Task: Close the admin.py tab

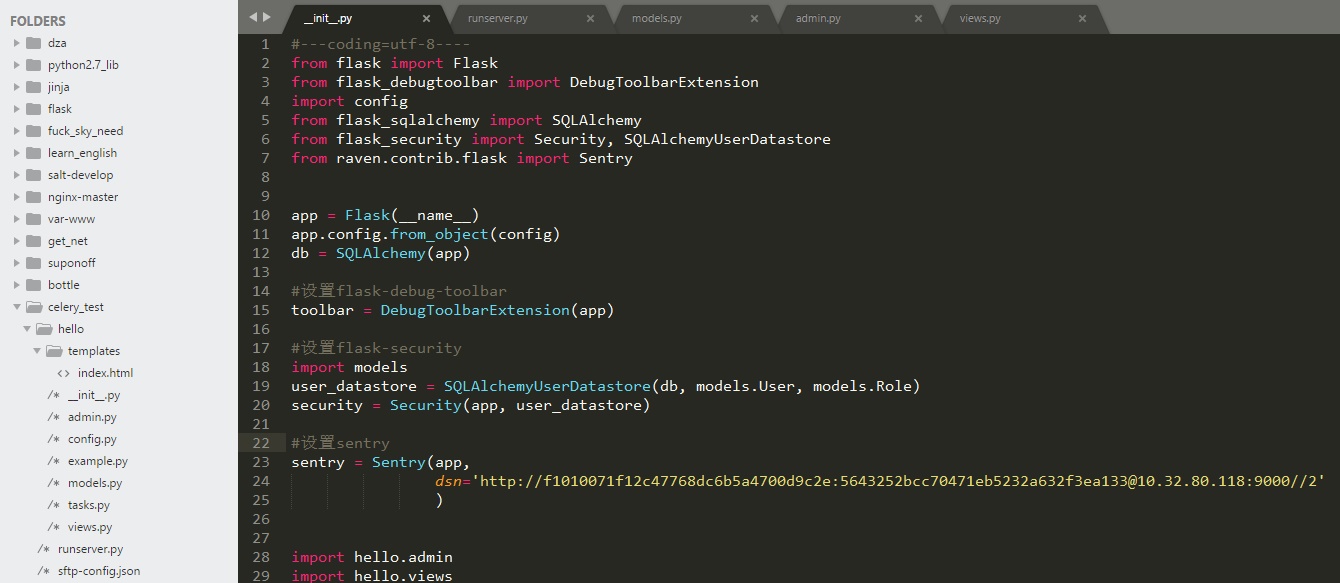Action: click(x=918, y=18)
